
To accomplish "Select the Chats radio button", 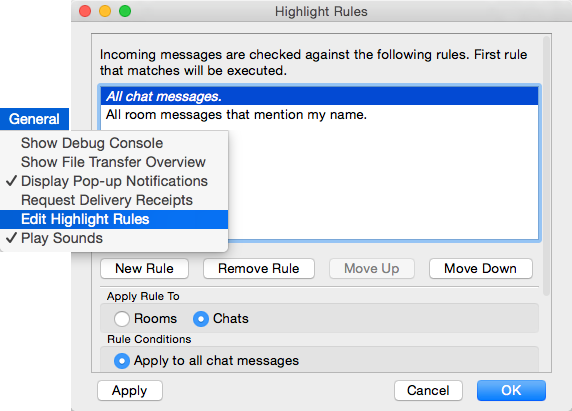I will click(201, 319).
